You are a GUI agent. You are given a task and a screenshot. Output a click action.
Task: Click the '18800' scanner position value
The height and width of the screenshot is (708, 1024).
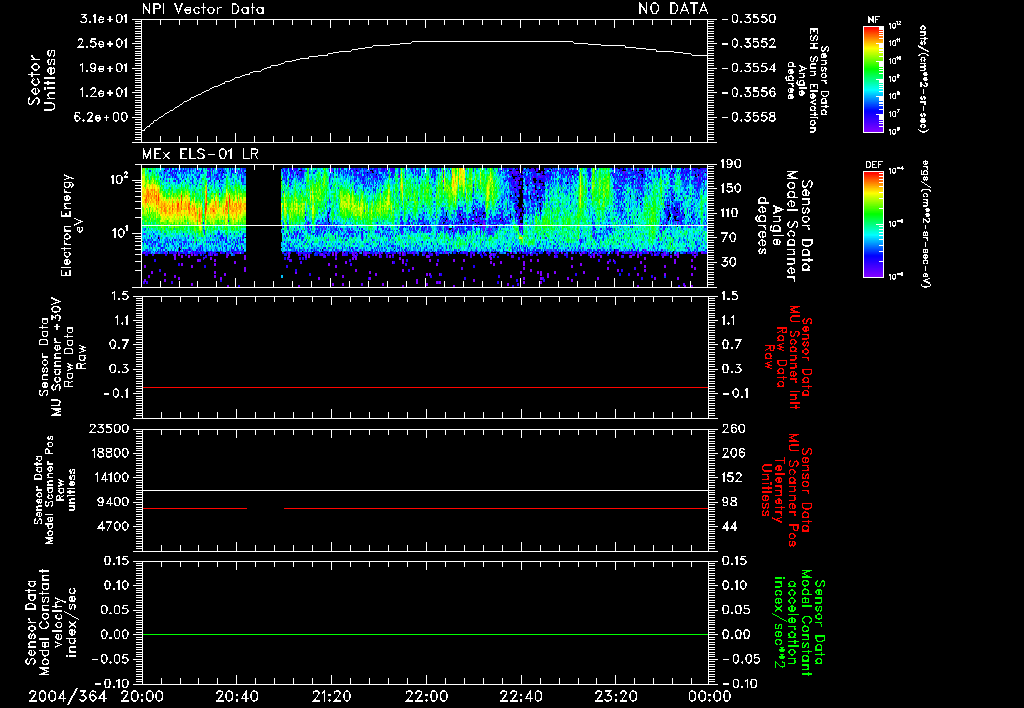click(108, 453)
